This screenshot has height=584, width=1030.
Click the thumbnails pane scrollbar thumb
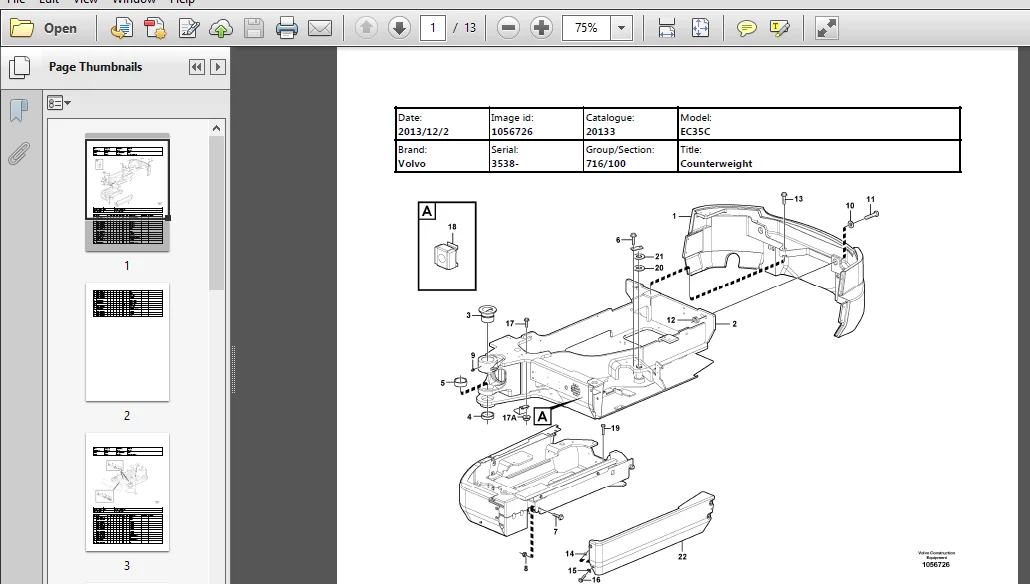217,213
